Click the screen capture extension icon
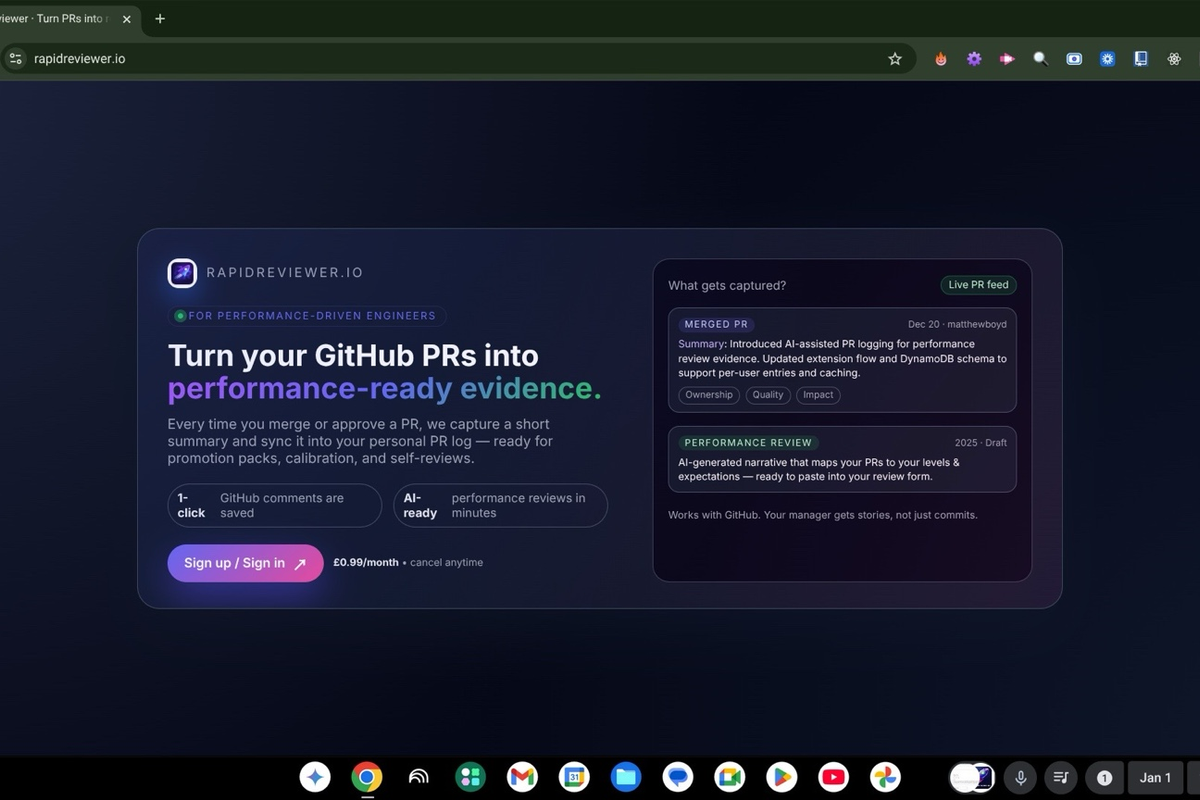The height and width of the screenshot is (800, 1200). pos(1074,58)
